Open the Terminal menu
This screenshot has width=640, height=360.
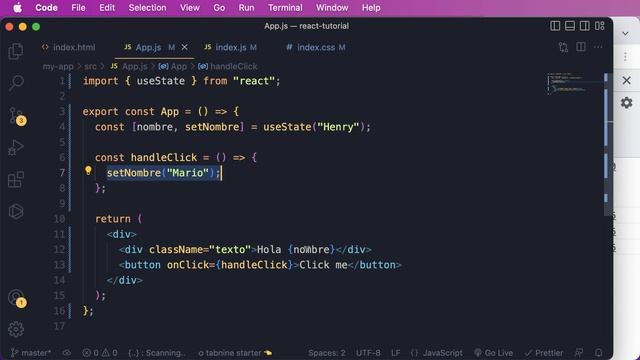(285, 8)
